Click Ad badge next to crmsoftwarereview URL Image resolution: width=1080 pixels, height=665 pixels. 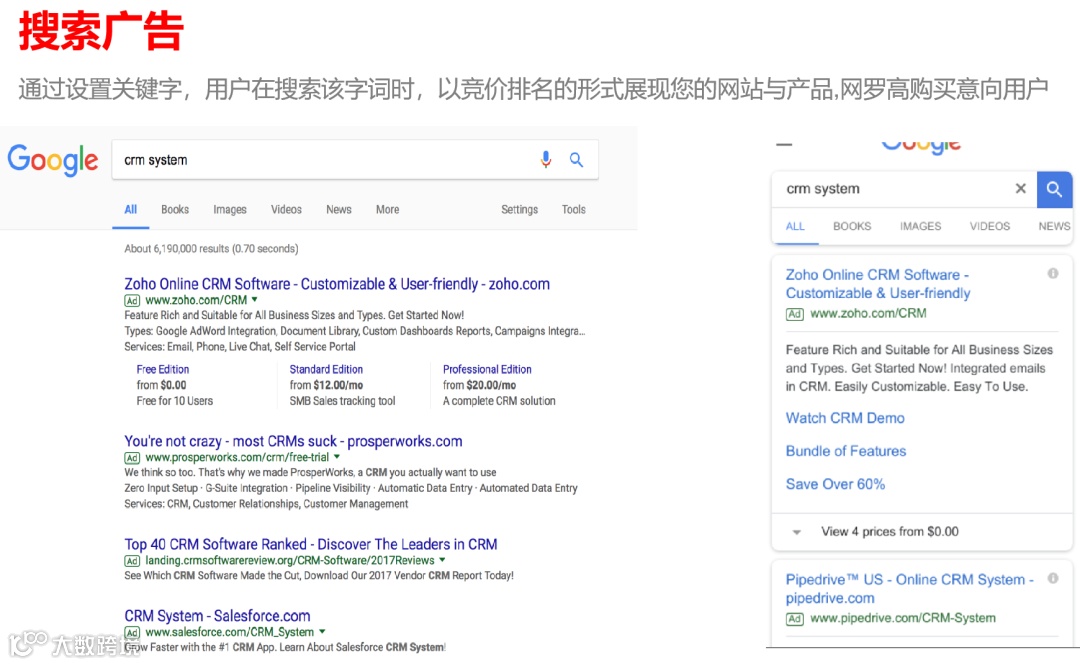[132, 561]
